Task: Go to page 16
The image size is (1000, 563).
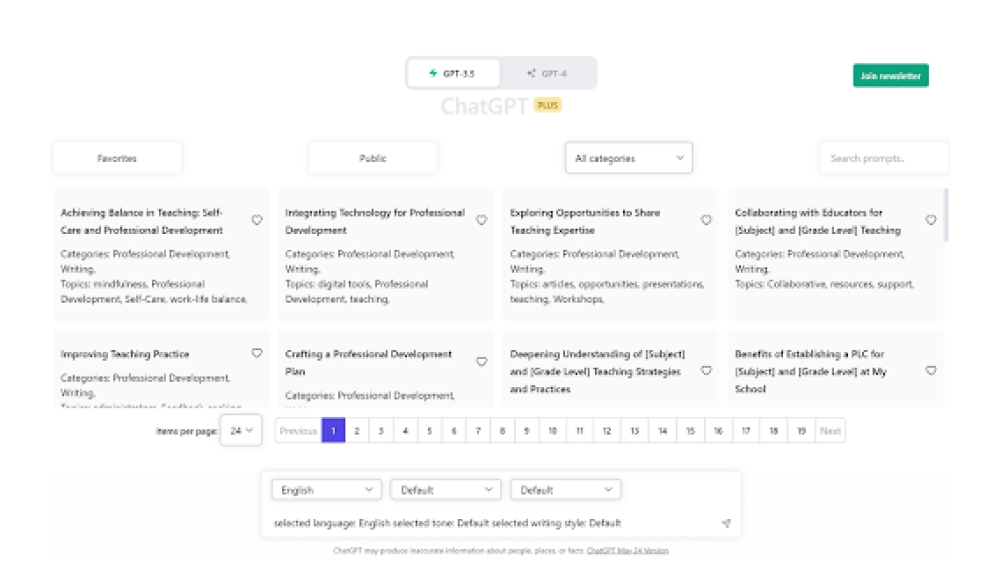Action: point(718,431)
